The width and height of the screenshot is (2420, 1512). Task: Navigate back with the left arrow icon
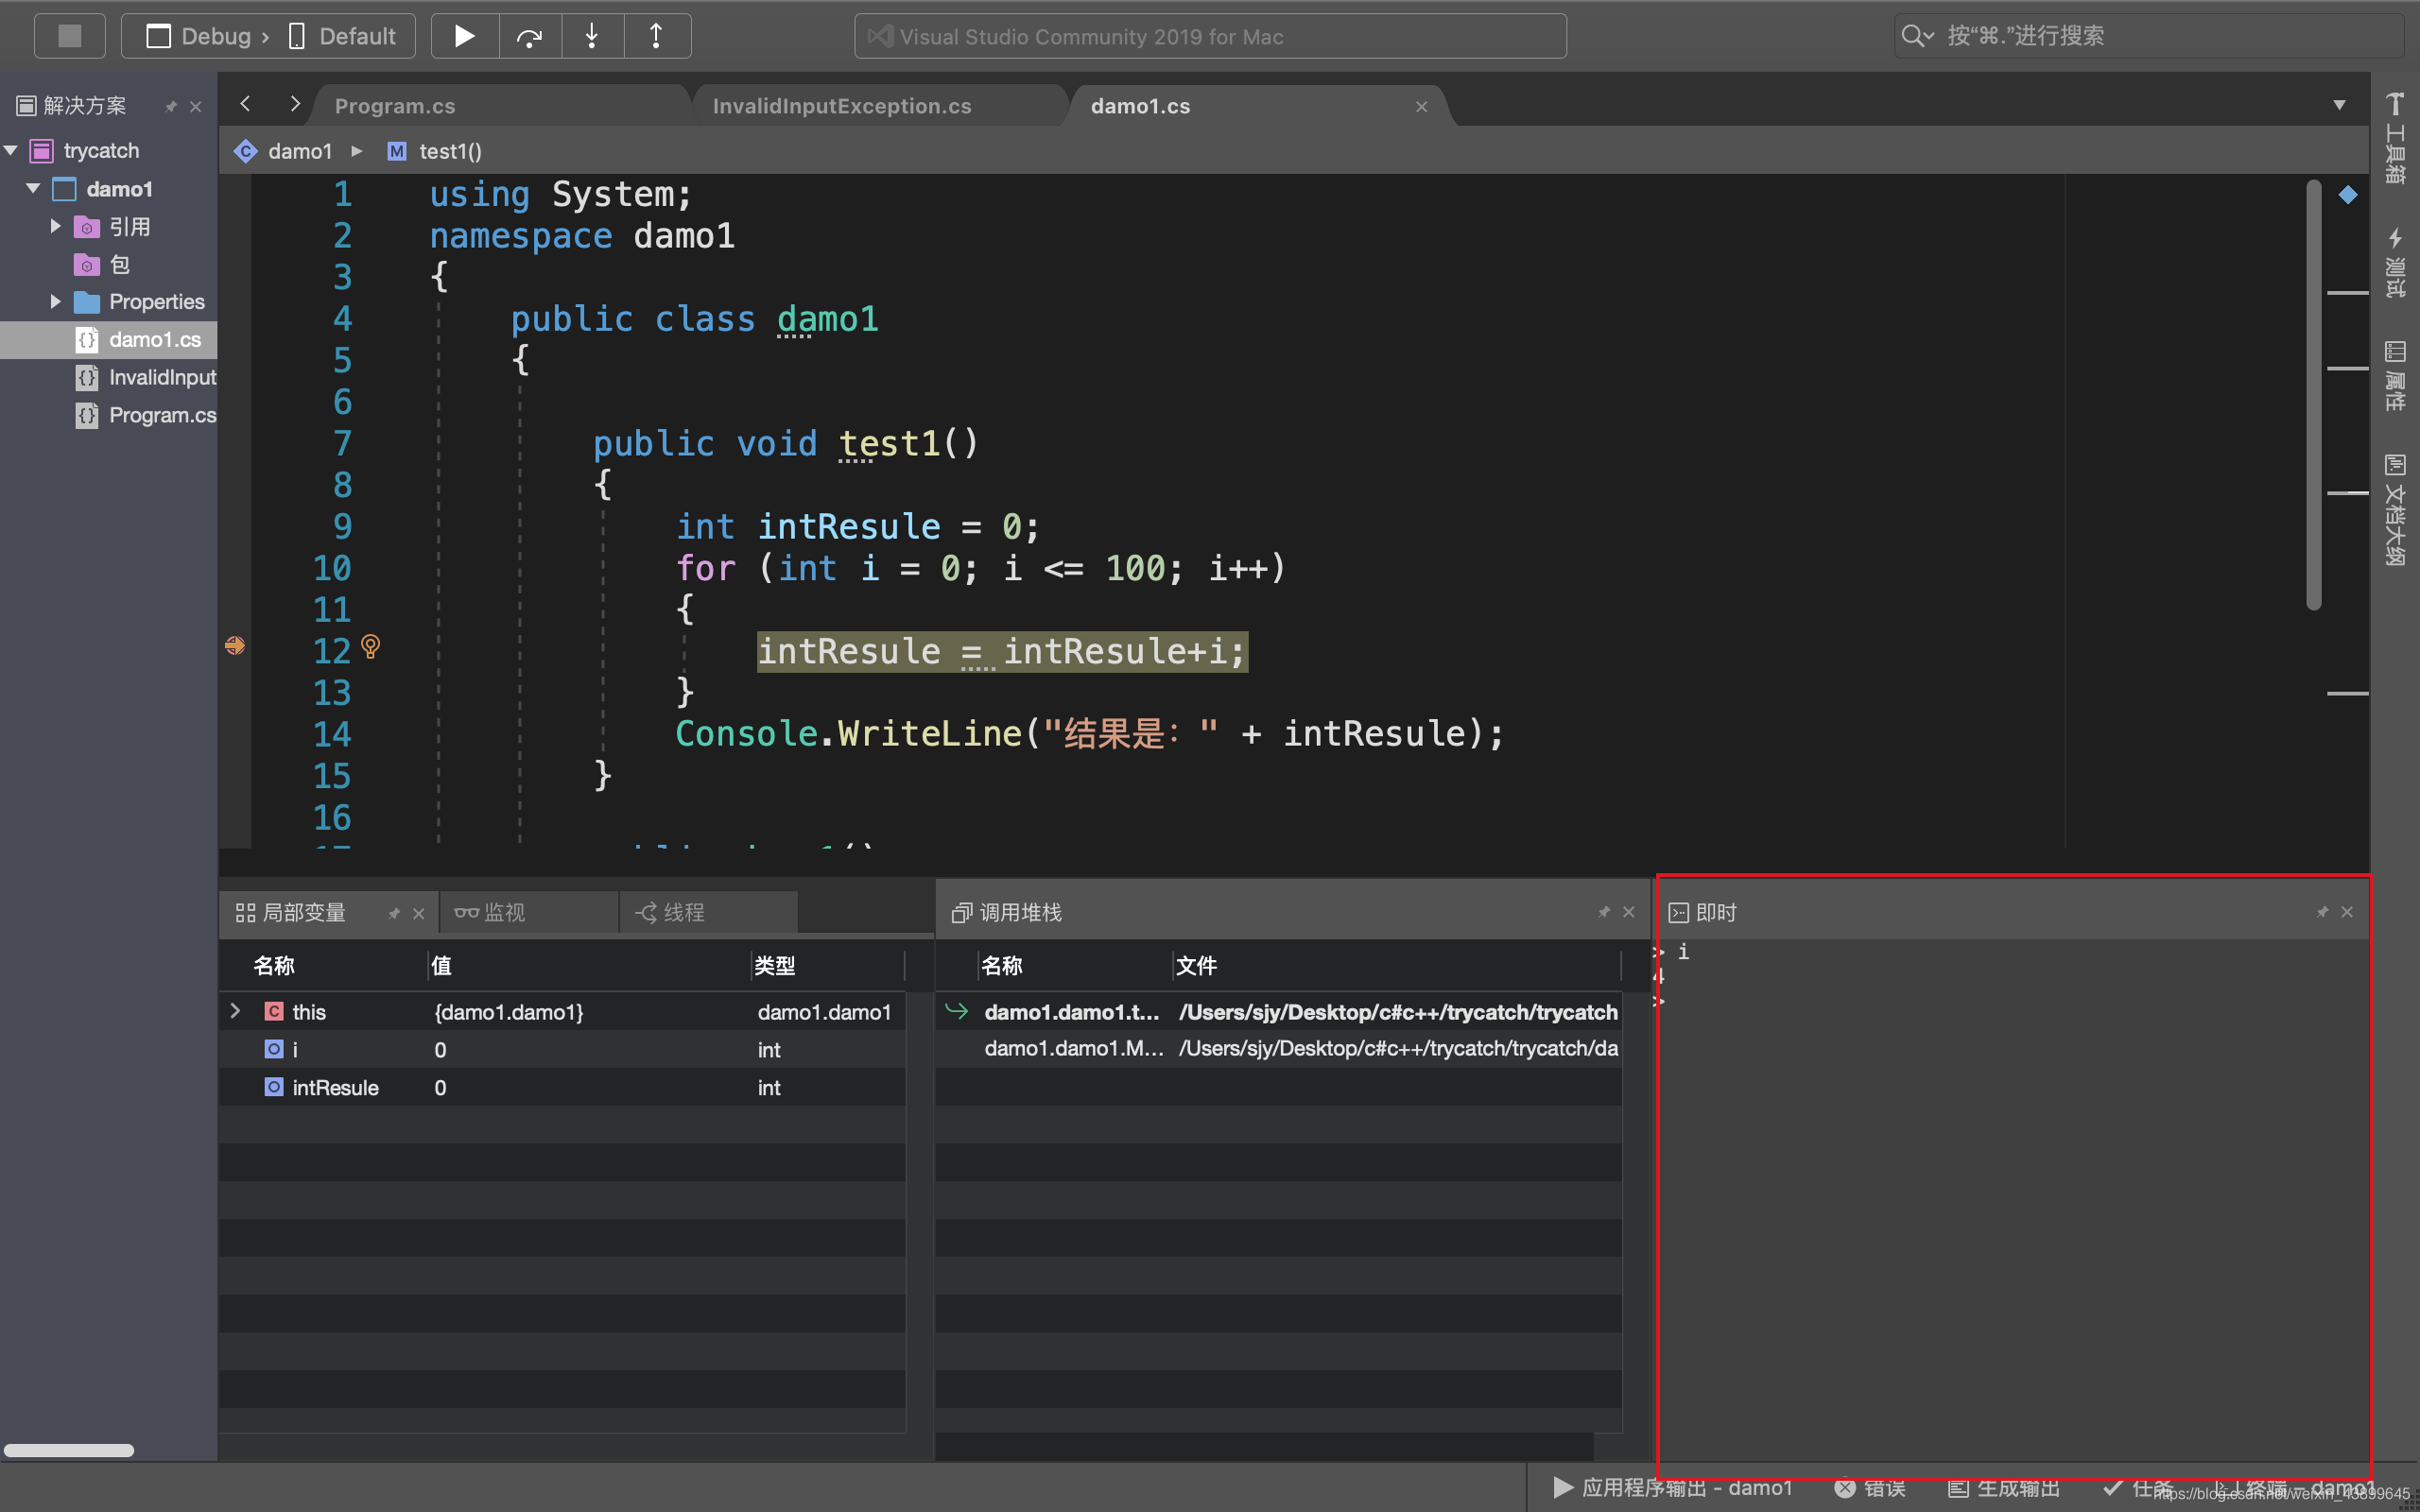click(x=245, y=104)
